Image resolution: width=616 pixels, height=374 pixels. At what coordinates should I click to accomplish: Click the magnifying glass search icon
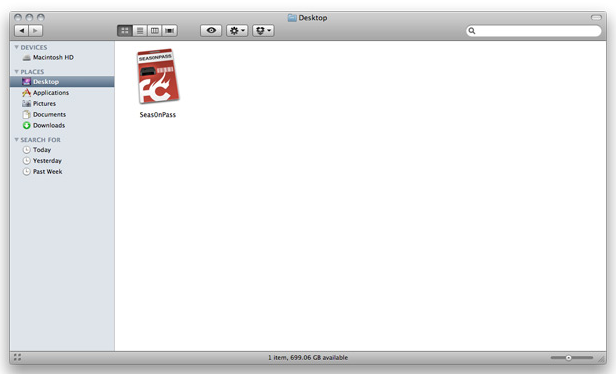pos(472,31)
